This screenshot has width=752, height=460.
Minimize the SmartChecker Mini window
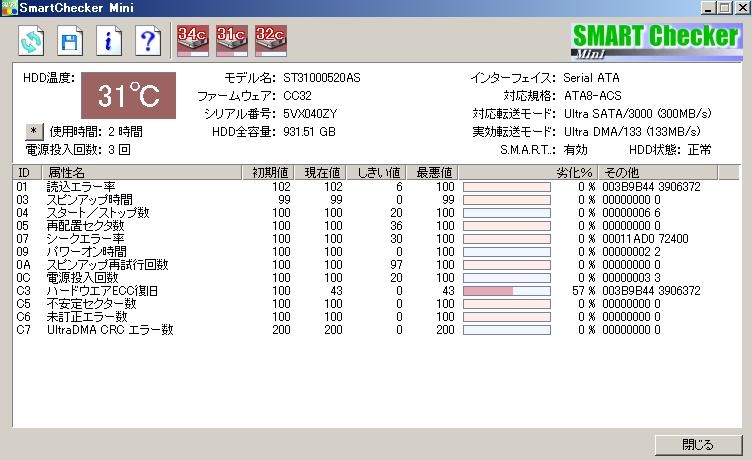point(708,8)
